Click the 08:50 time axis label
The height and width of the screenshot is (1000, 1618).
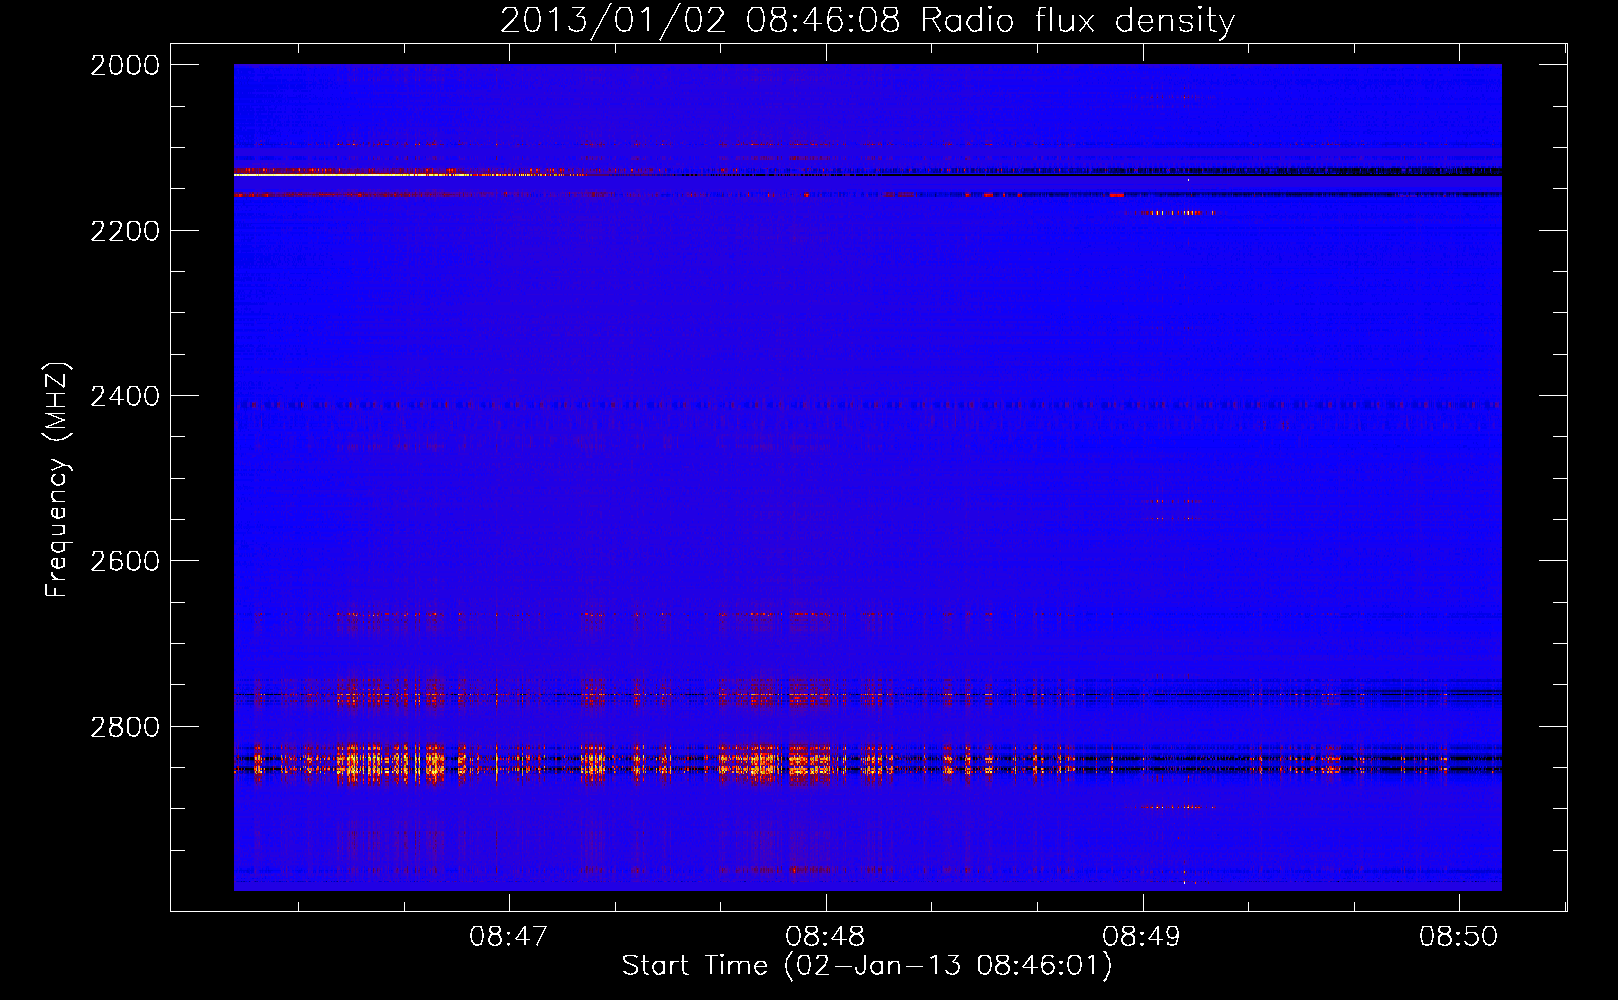pos(1459,936)
